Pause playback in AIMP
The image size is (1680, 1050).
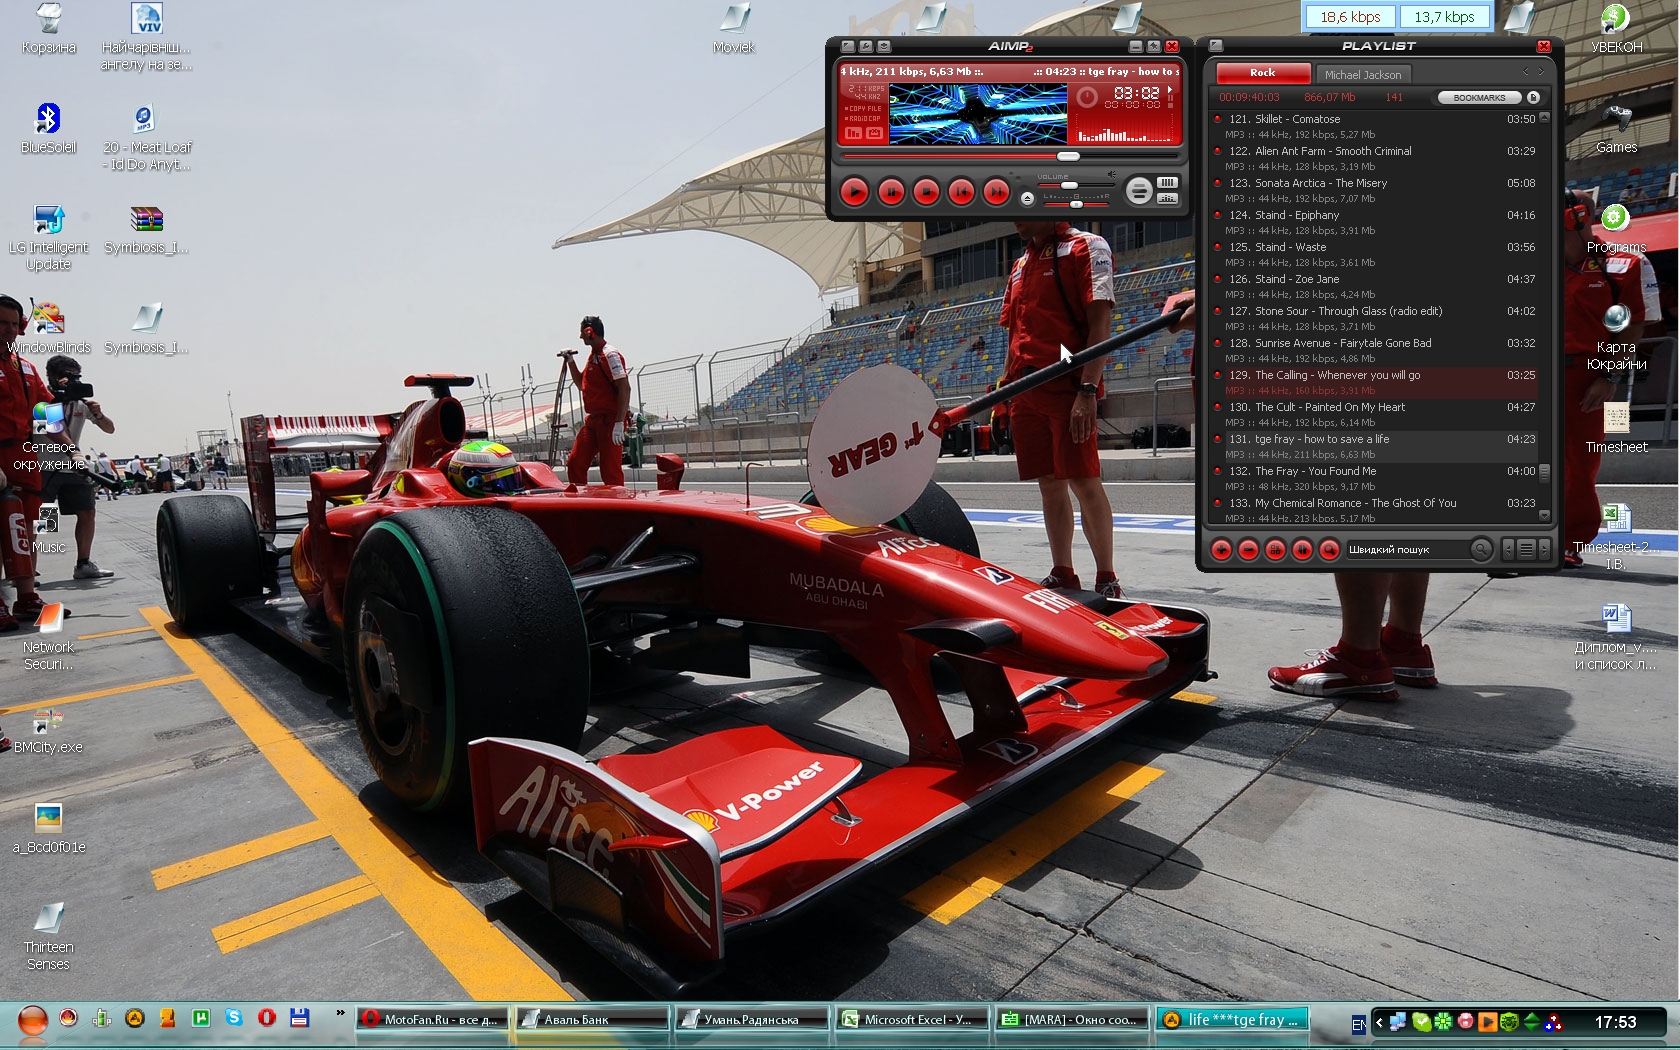(891, 192)
